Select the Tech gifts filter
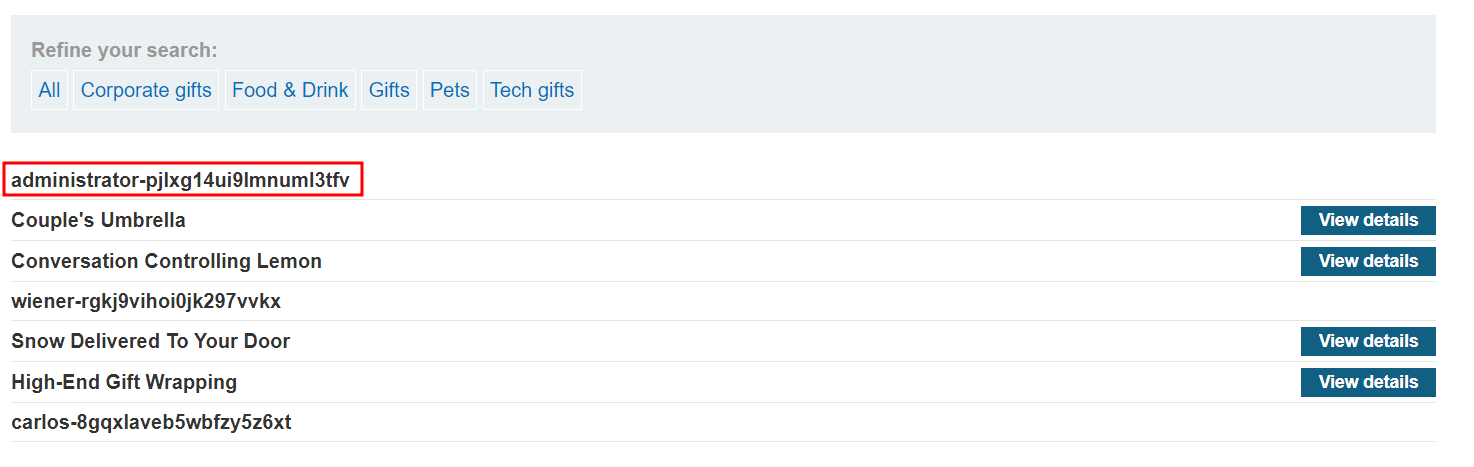 click(532, 90)
